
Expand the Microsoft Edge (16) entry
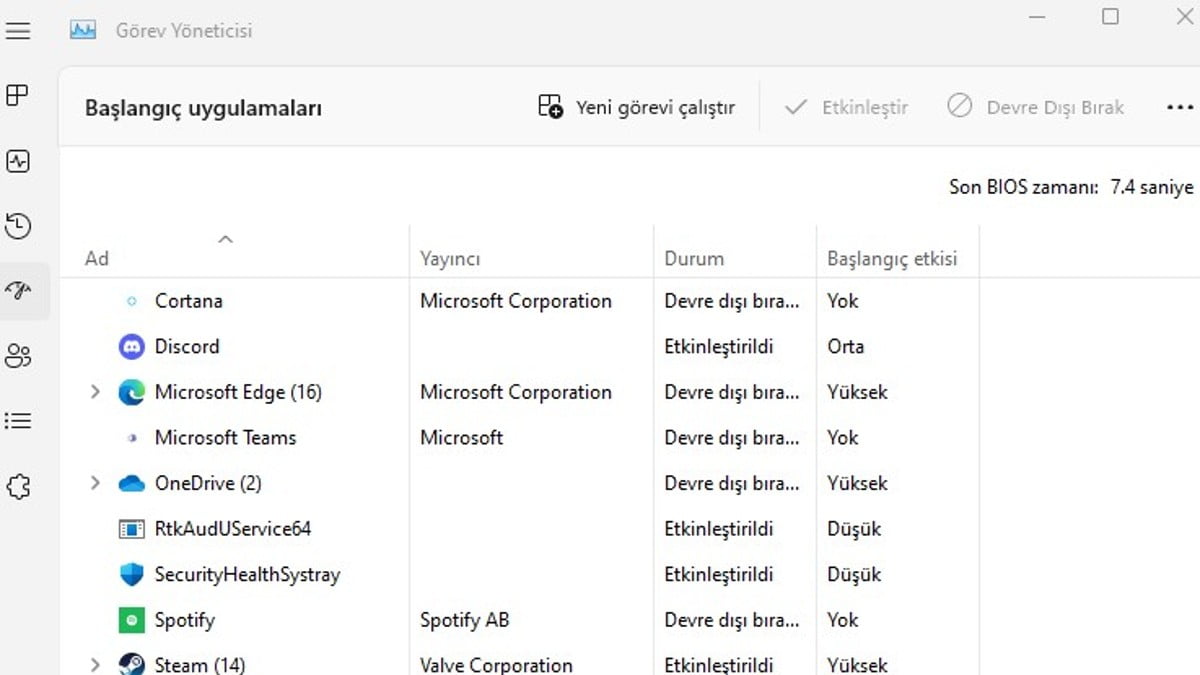[95, 392]
